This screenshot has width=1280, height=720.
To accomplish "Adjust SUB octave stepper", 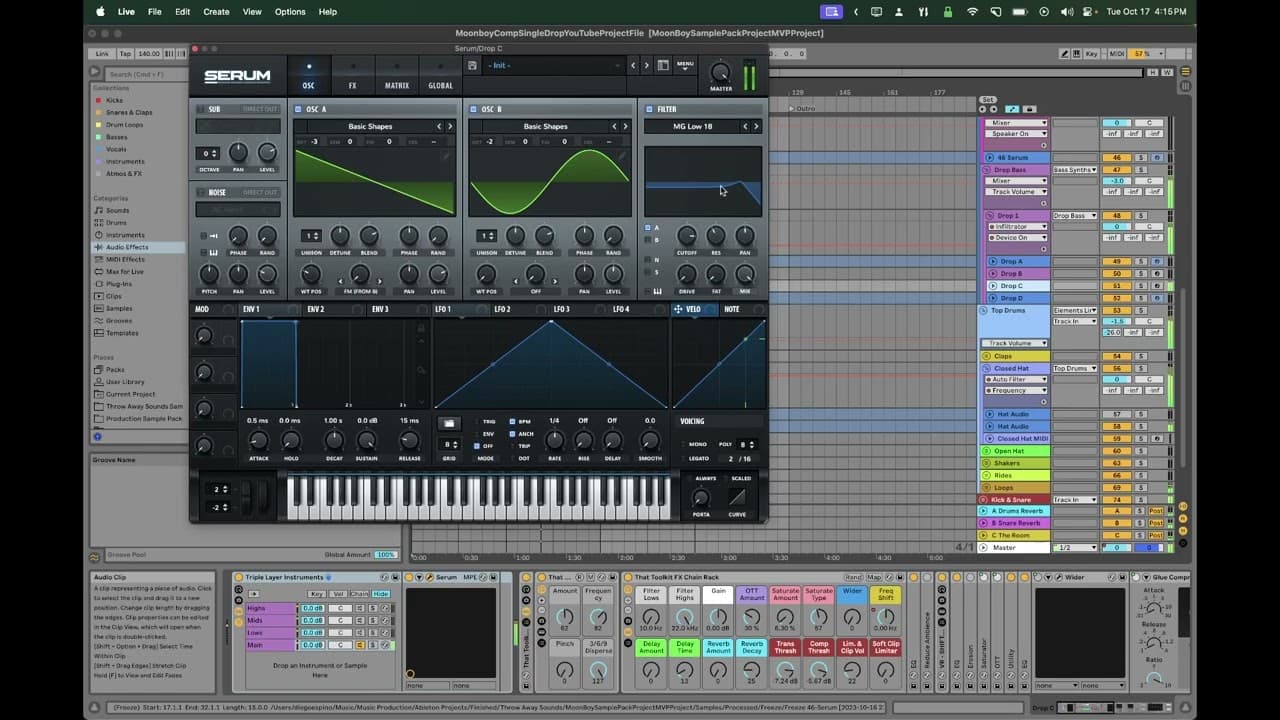I will point(209,153).
